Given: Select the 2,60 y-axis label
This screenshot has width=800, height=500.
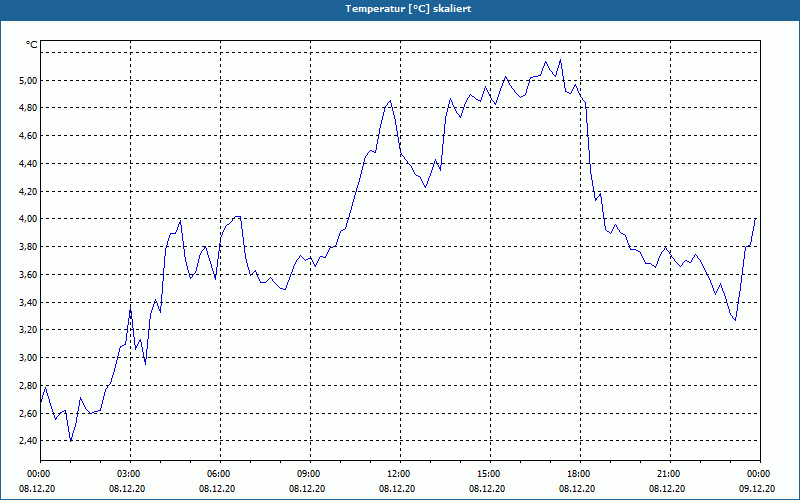Looking at the screenshot, I should pyautogui.click(x=29, y=414).
